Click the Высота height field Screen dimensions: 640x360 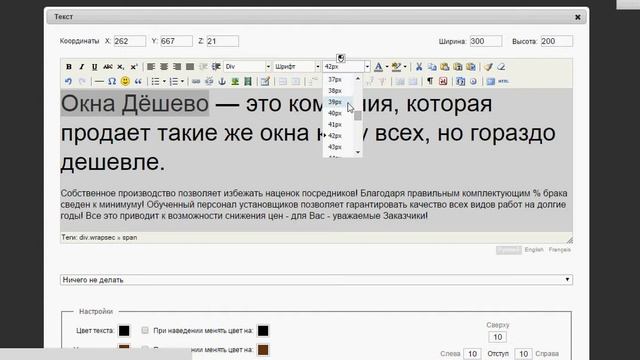pyautogui.click(x=557, y=41)
